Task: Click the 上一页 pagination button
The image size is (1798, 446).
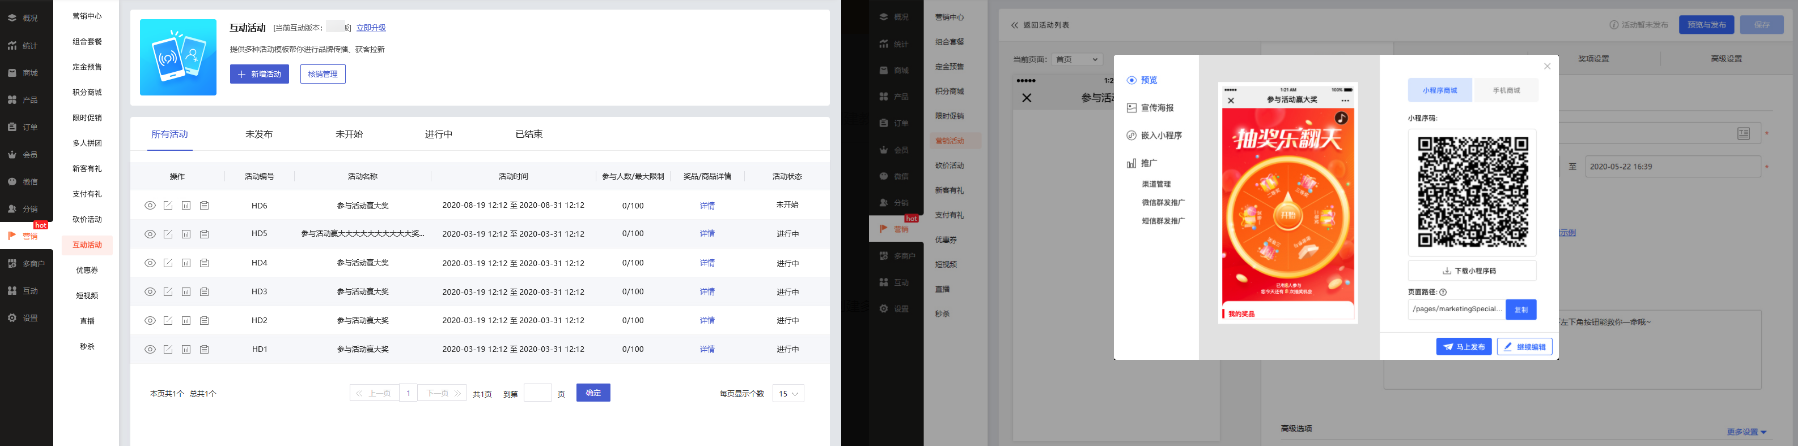Action: tap(374, 394)
